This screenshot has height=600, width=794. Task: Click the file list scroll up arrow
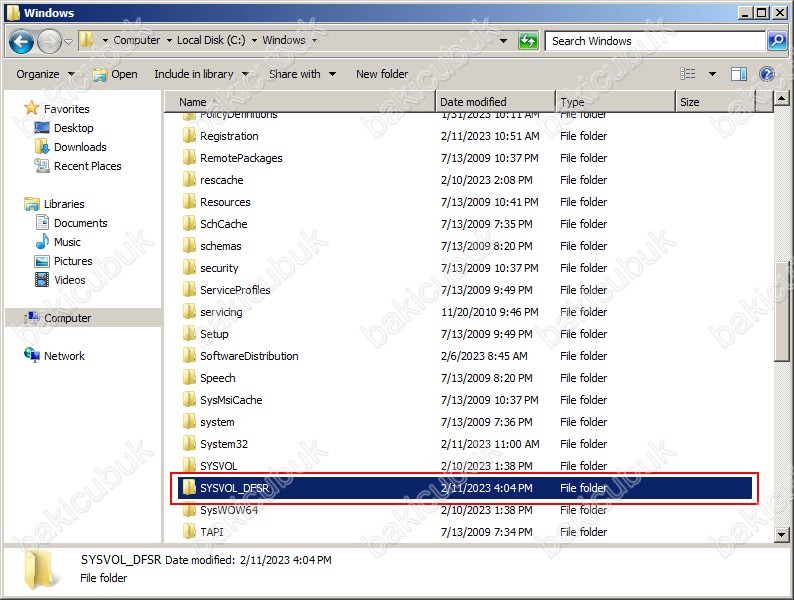(x=781, y=98)
